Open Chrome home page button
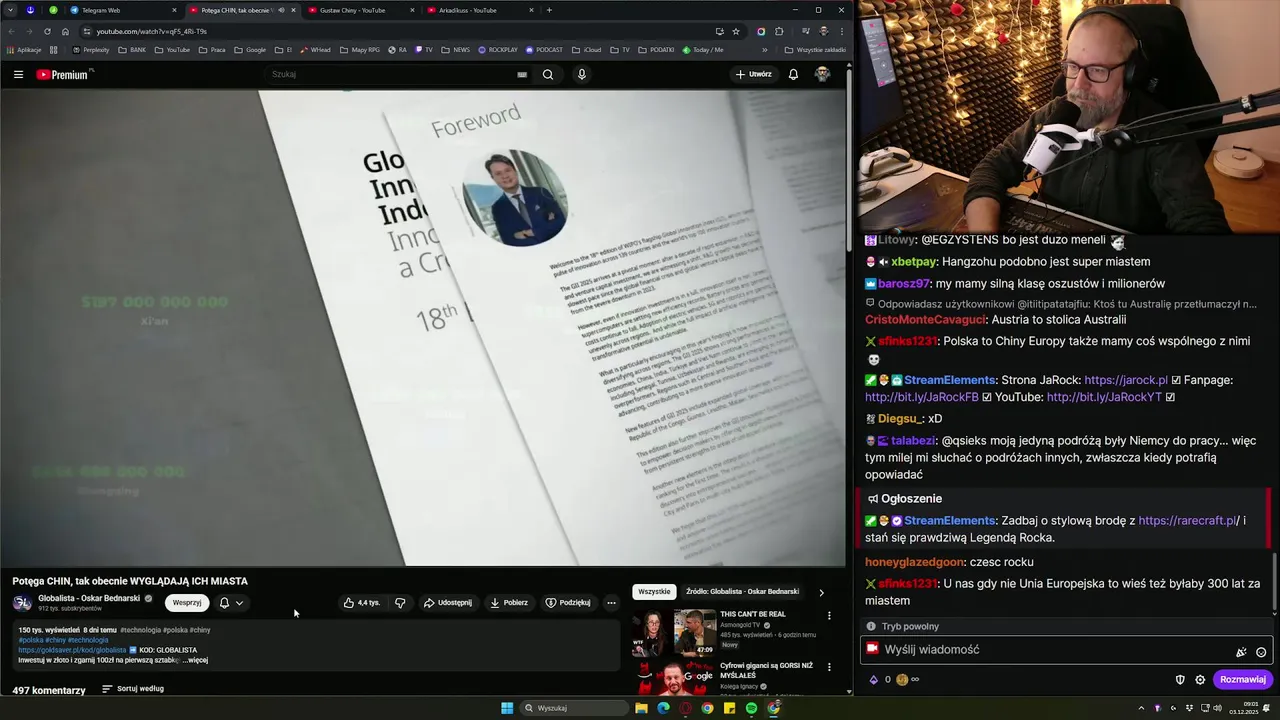This screenshot has width=1280, height=720. click(65, 31)
